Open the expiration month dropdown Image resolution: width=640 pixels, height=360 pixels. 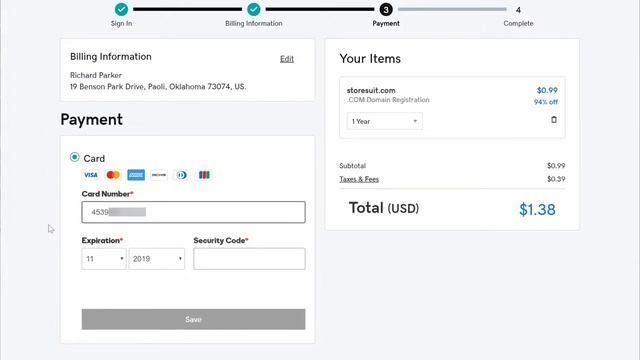click(x=104, y=259)
